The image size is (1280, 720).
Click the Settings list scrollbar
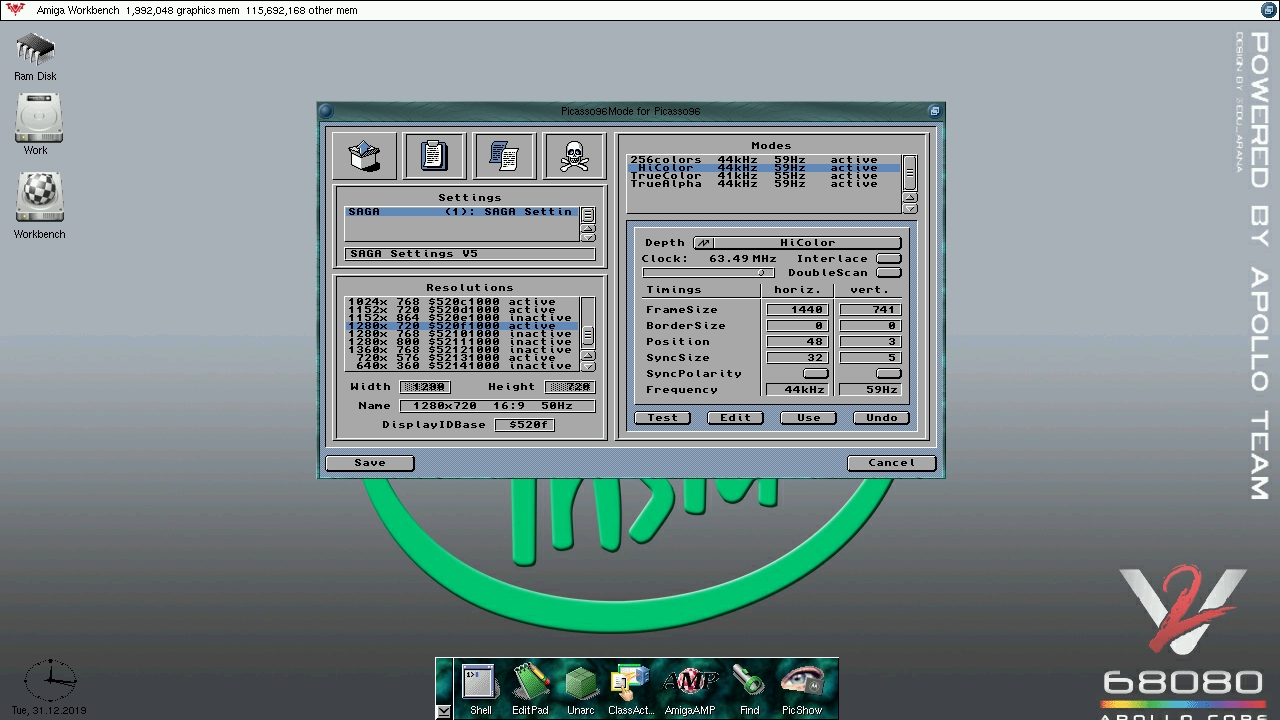[588, 214]
